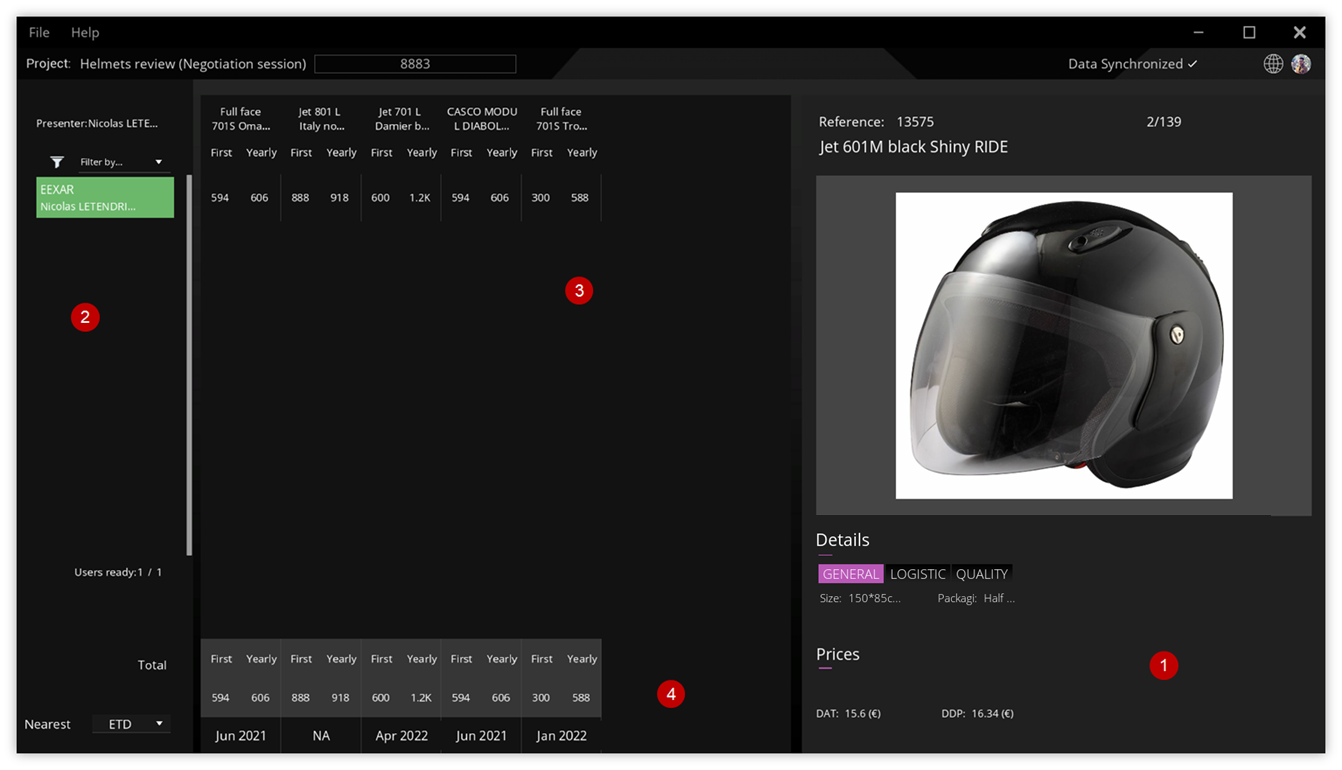Click the Jet 601M black Shiny RIDE title
Image resolution: width=1342 pixels, height=770 pixels.
(x=913, y=147)
